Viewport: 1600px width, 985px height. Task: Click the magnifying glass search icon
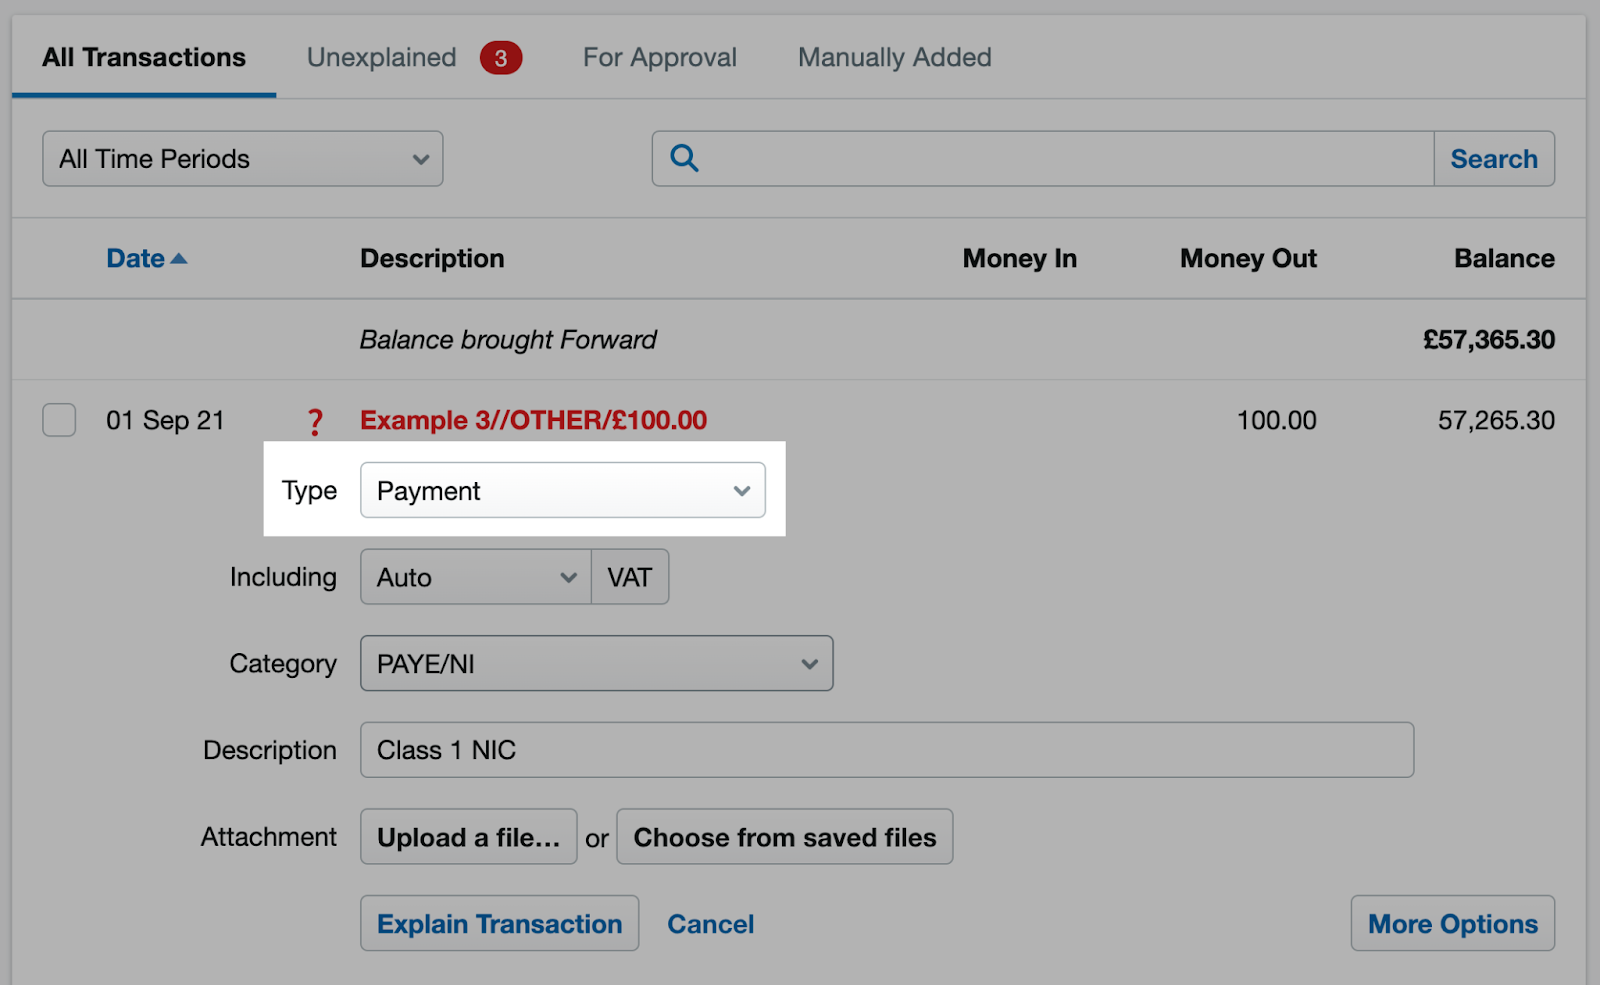(684, 158)
